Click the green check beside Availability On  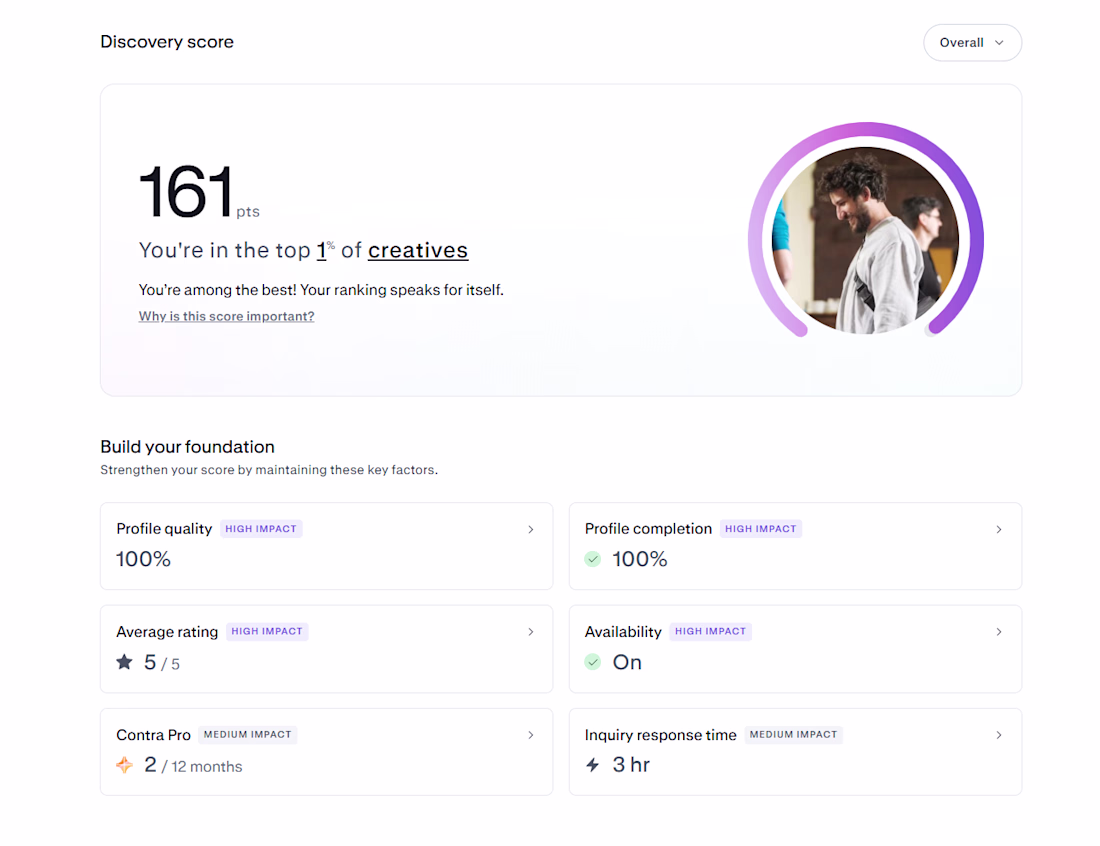point(593,662)
